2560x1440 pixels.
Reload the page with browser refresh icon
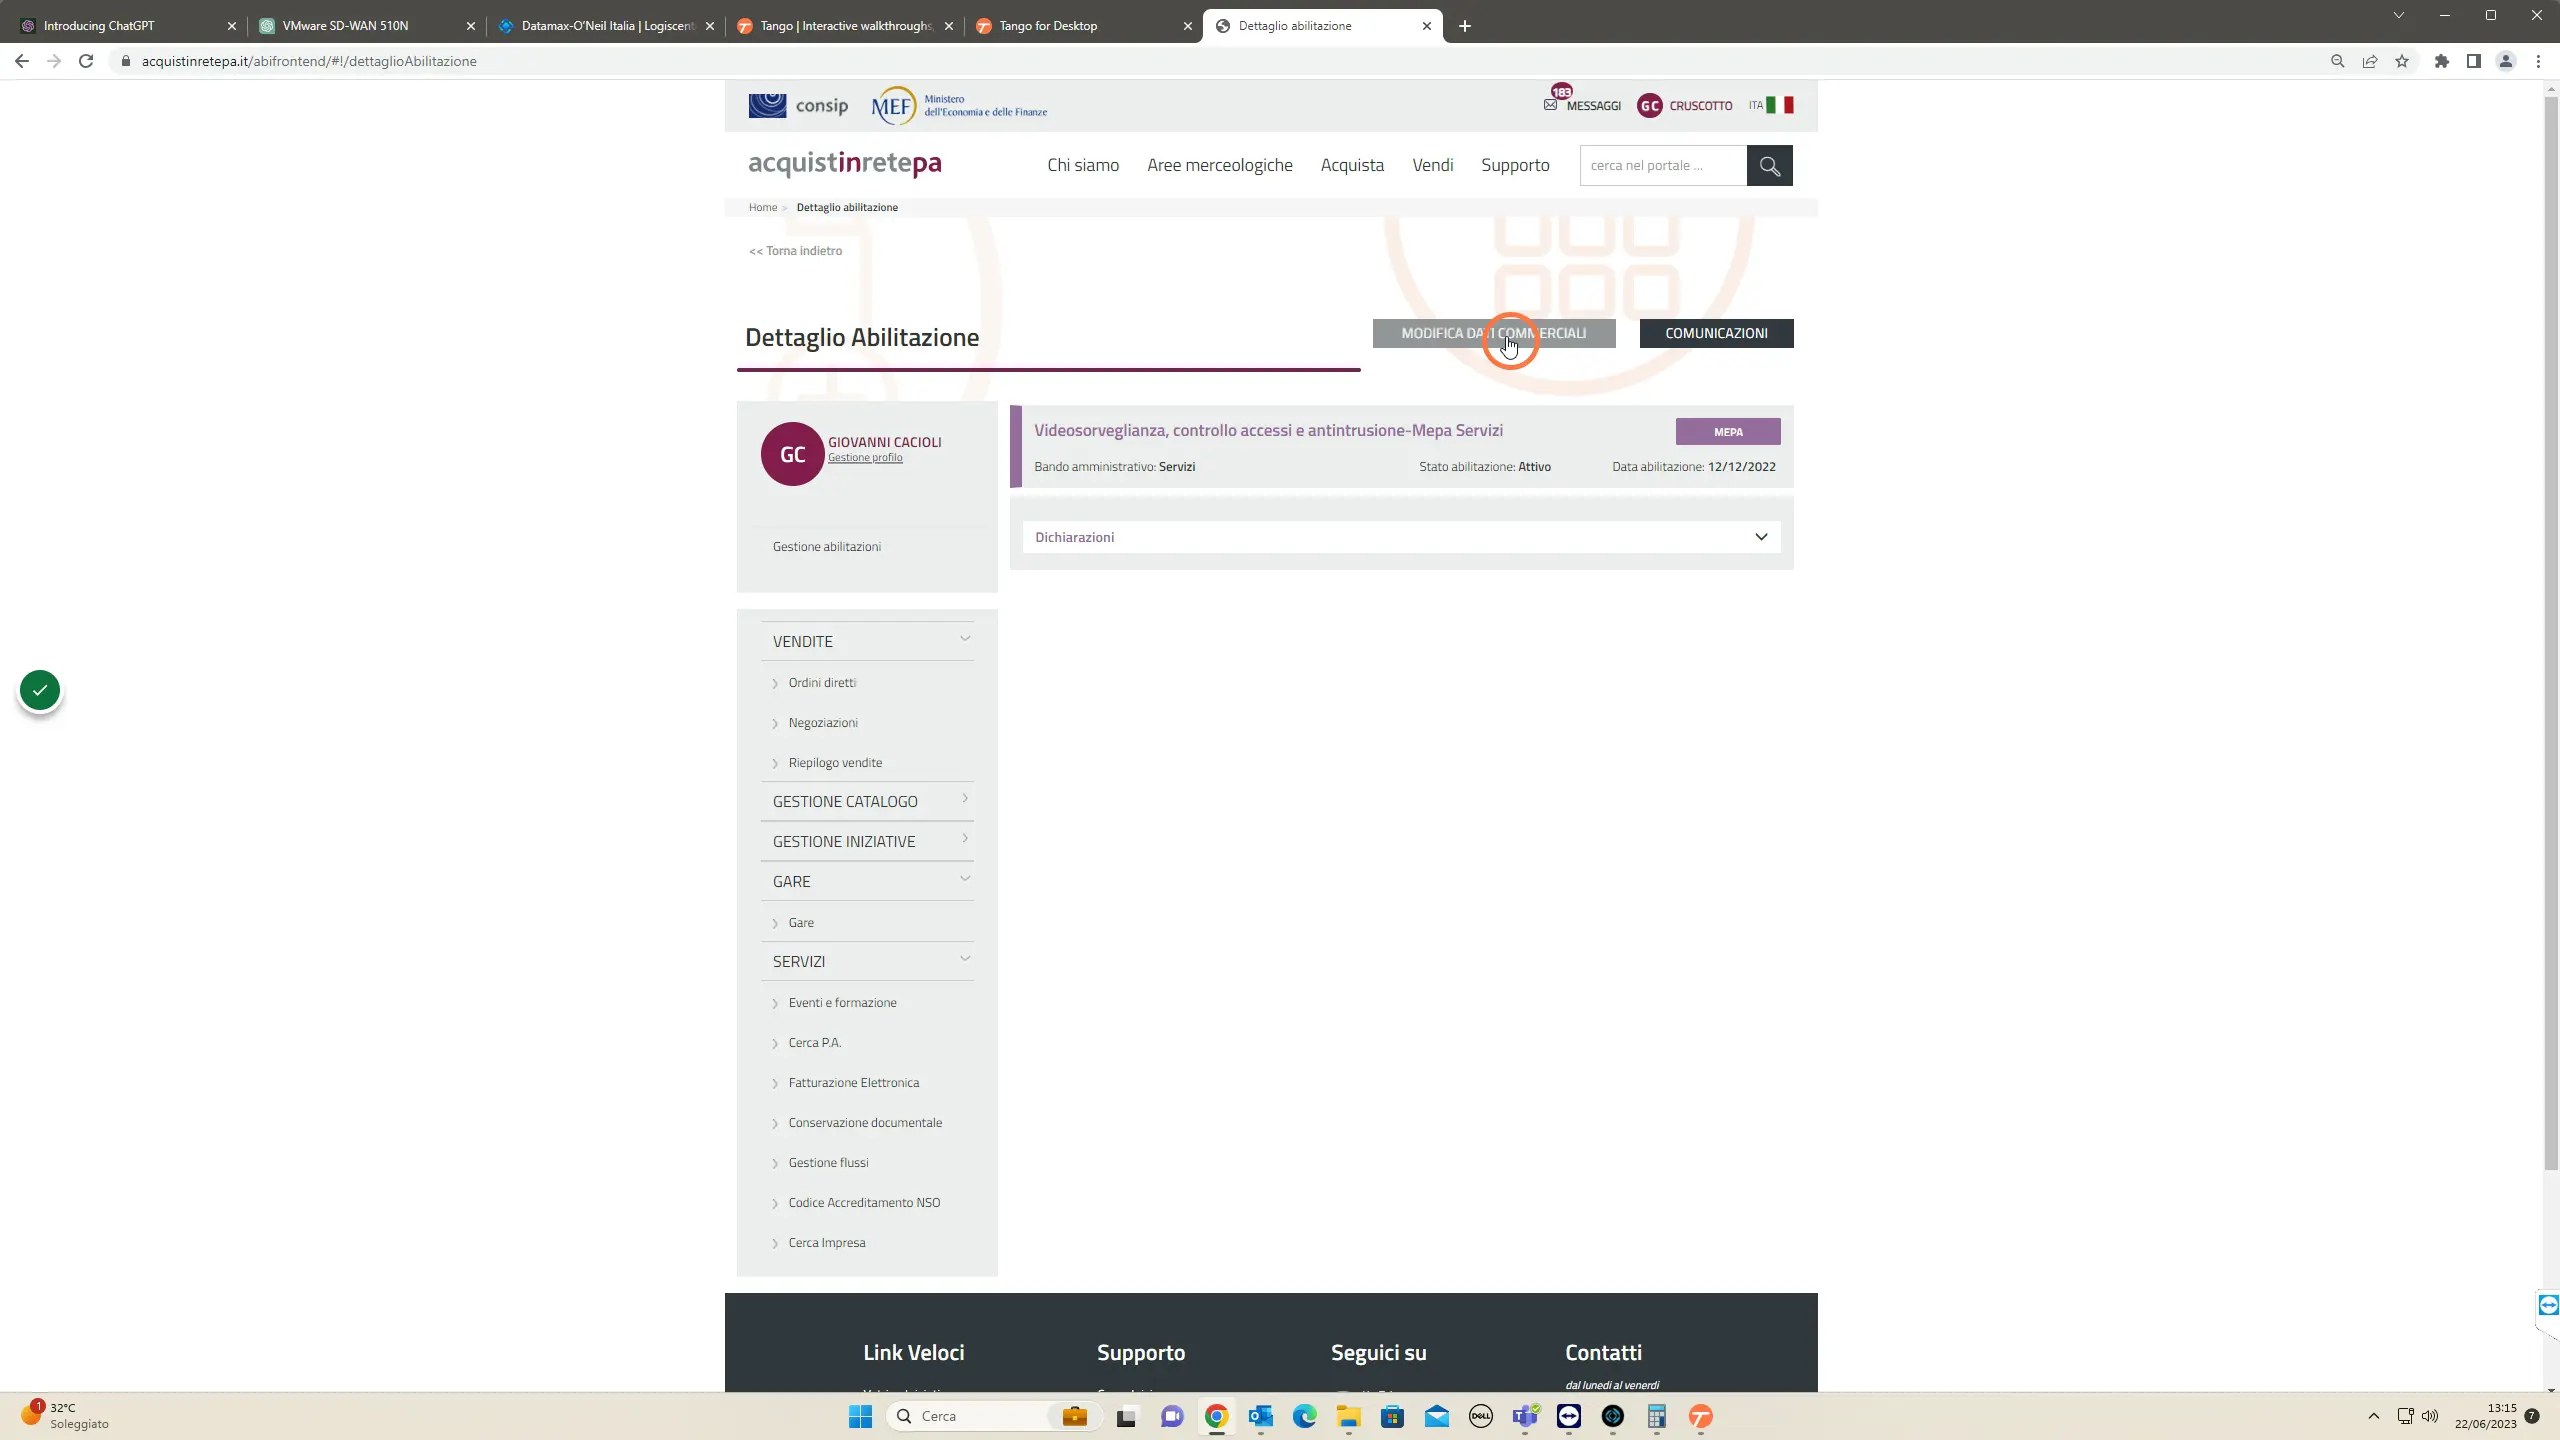click(86, 61)
